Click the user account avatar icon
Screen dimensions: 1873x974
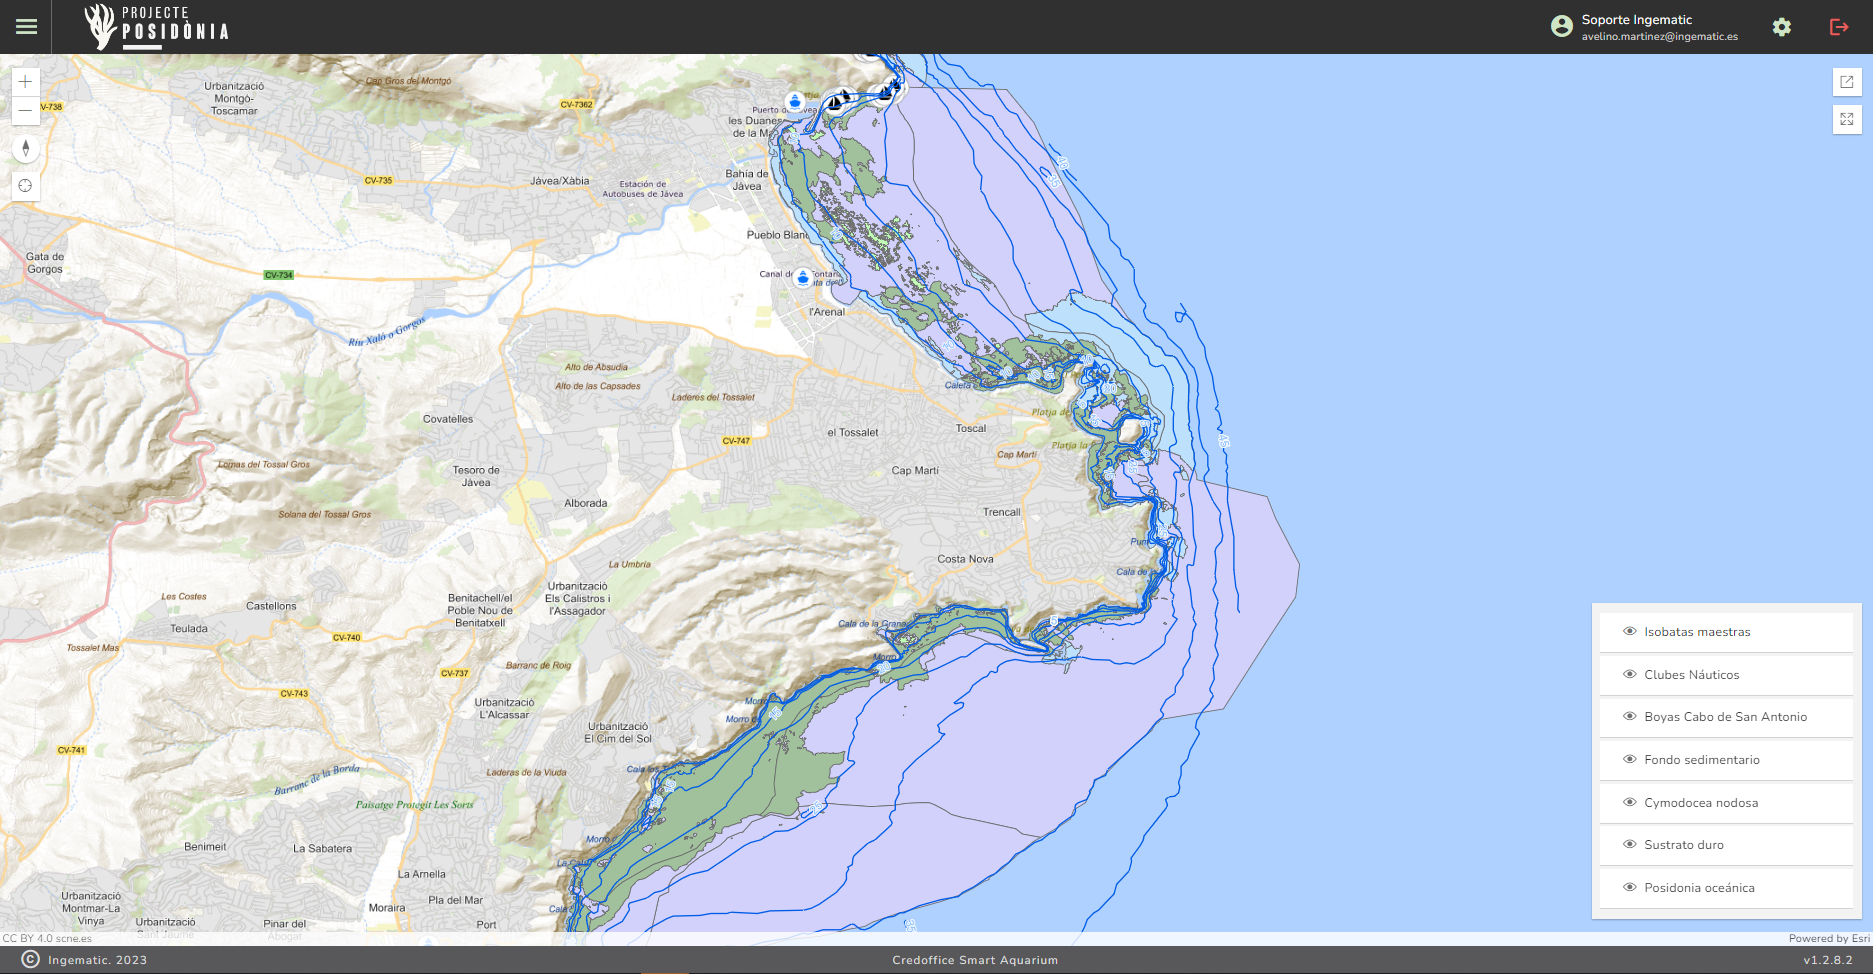pos(1562,27)
